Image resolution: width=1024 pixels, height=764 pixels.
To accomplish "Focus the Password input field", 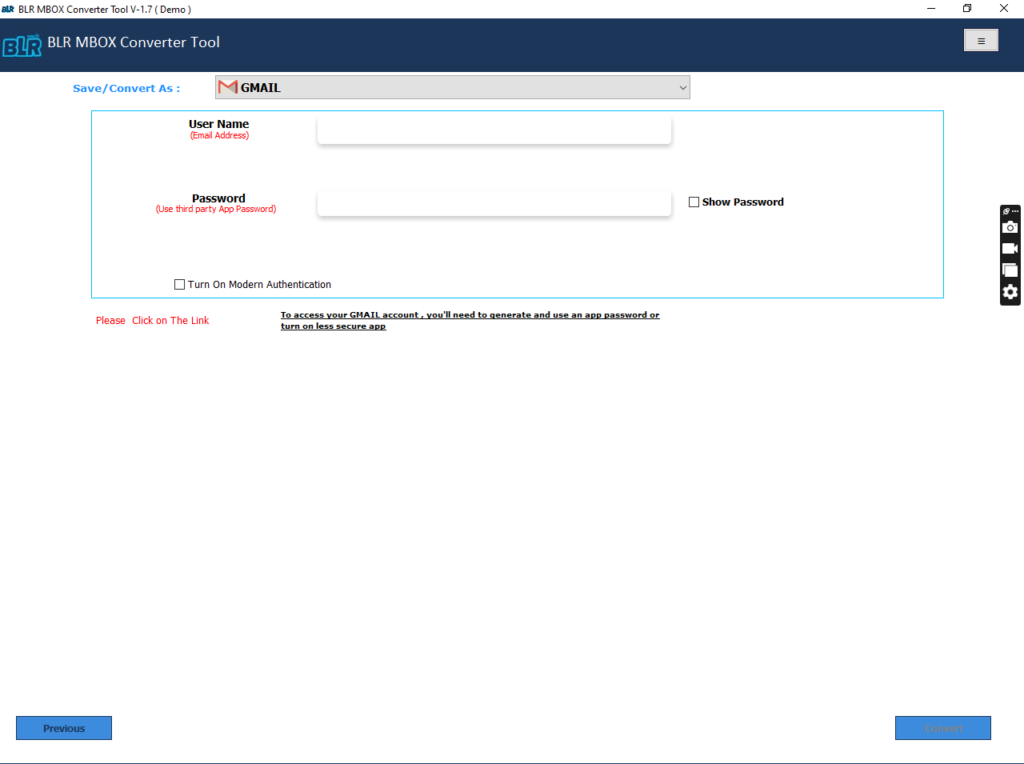I will point(494,203).
